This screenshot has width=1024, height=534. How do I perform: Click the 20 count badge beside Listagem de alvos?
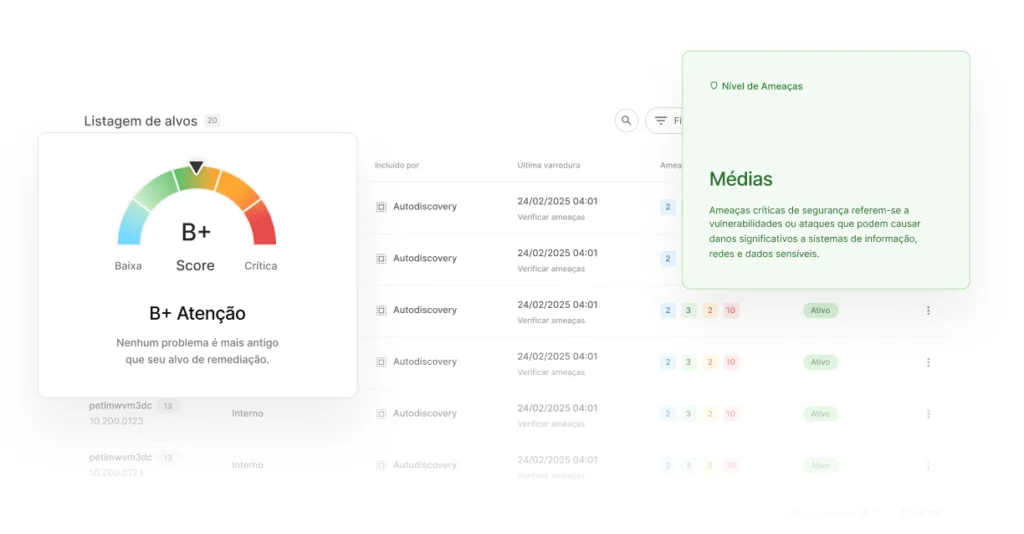point(212,121)
